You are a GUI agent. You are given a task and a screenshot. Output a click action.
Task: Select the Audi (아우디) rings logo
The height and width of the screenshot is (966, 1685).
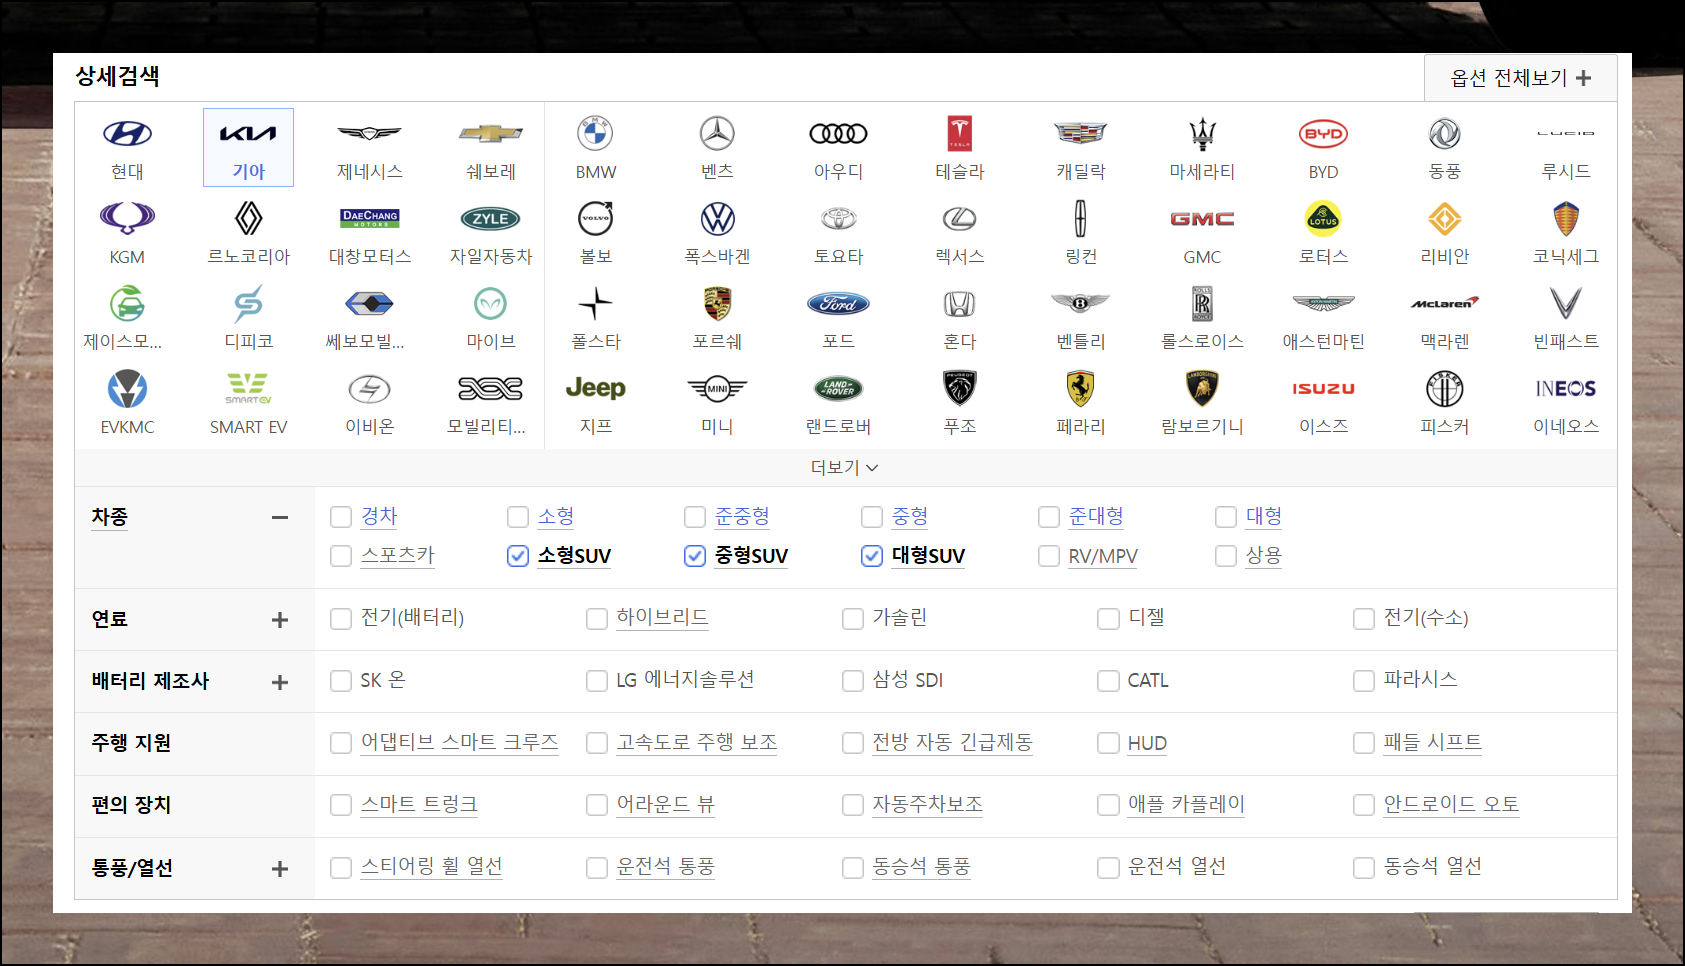838,133
